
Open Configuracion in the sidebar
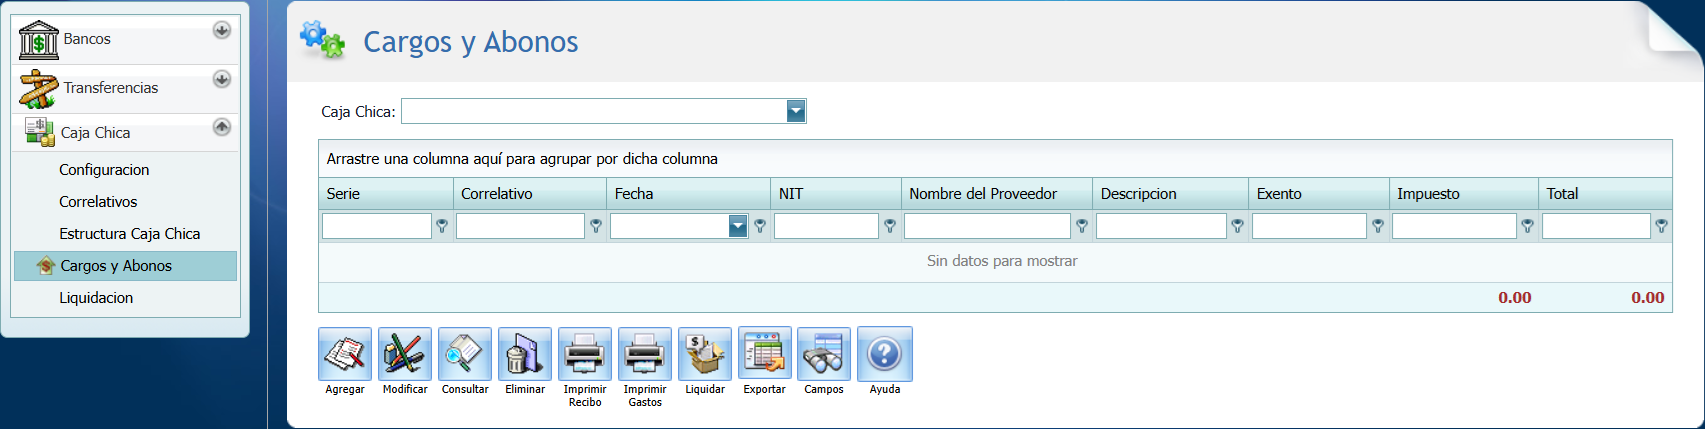tap(104, 170)
